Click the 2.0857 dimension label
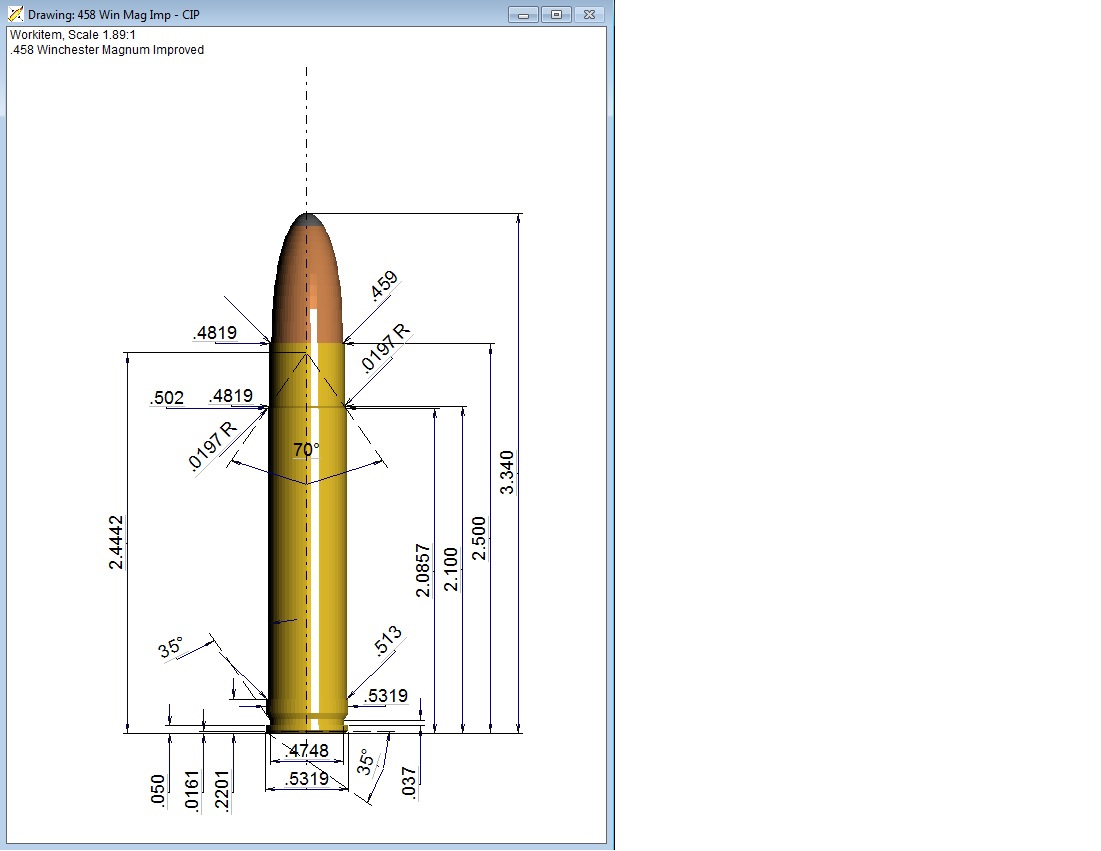Image resolution: width=1101 pixels, height=851 pixels. pyautogui.click(x=423, y=570)
